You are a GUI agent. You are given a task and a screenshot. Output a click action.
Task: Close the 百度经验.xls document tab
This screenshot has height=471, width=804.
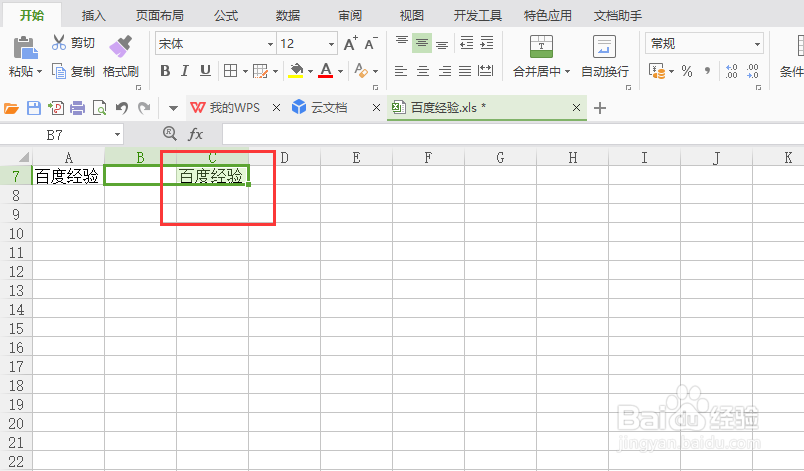[x=576, y=108]
